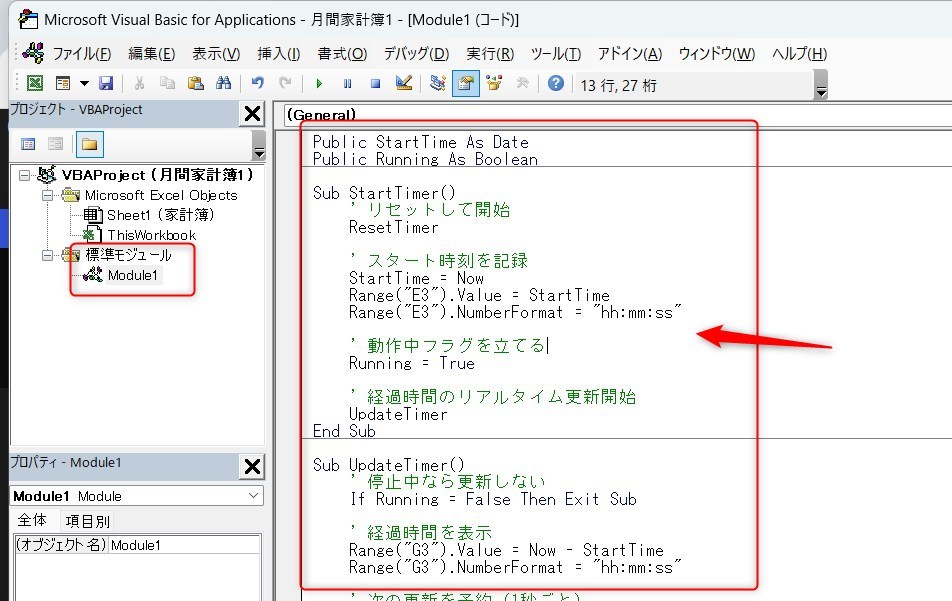Click the 'Public Running As Boolean' line
This screenshot has height=601, width=952.
pos(425,159)
